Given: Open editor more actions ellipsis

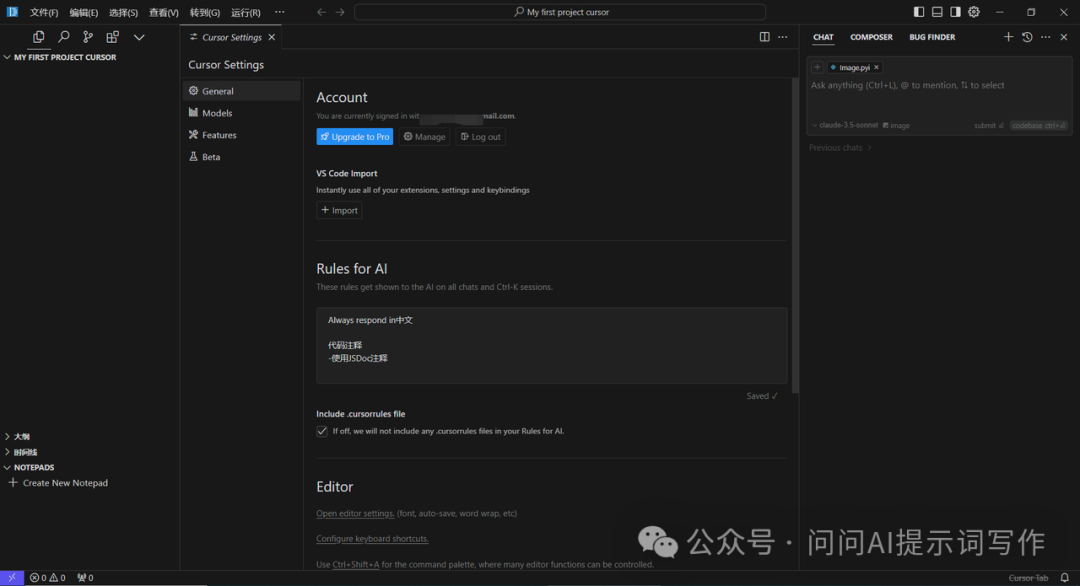Looking at the screenshot, I should pyautogui.click(x=782, y=37).
